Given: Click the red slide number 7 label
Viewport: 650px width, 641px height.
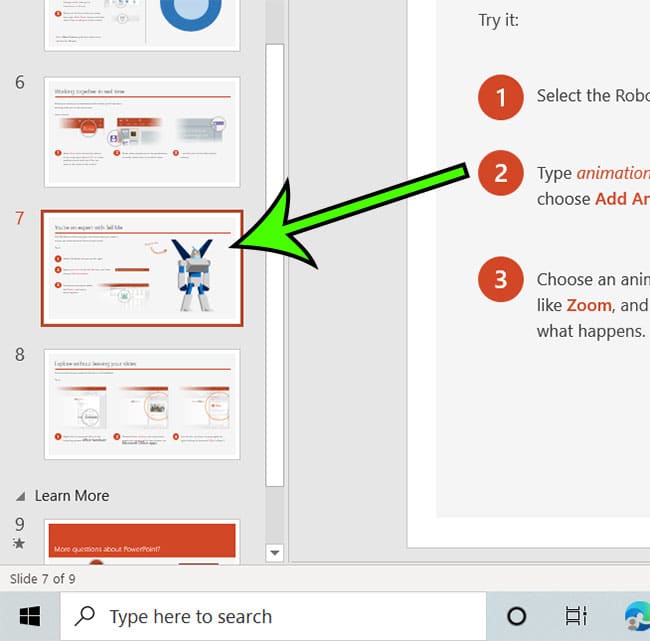Looking at the screenshot, I should (x=20, y=218).
